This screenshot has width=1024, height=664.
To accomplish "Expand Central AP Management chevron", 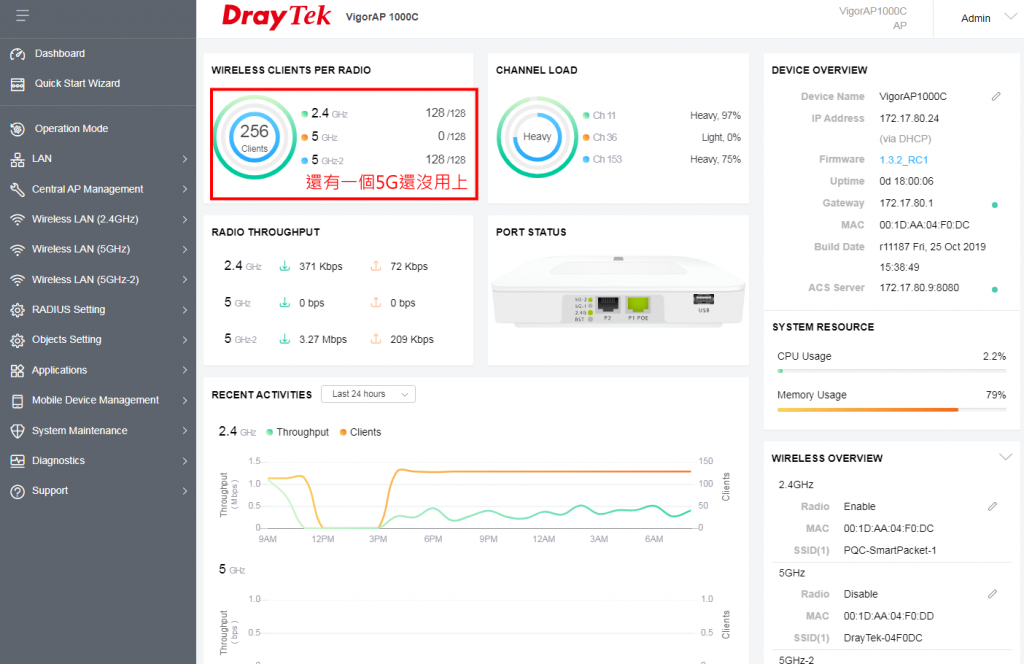I will point(185,189).
